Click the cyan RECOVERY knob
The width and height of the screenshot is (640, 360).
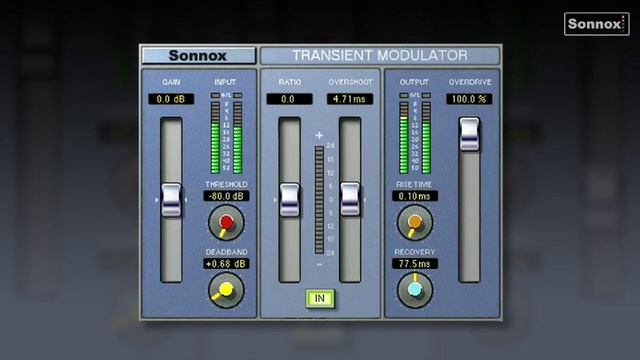(x=415, y=290)
